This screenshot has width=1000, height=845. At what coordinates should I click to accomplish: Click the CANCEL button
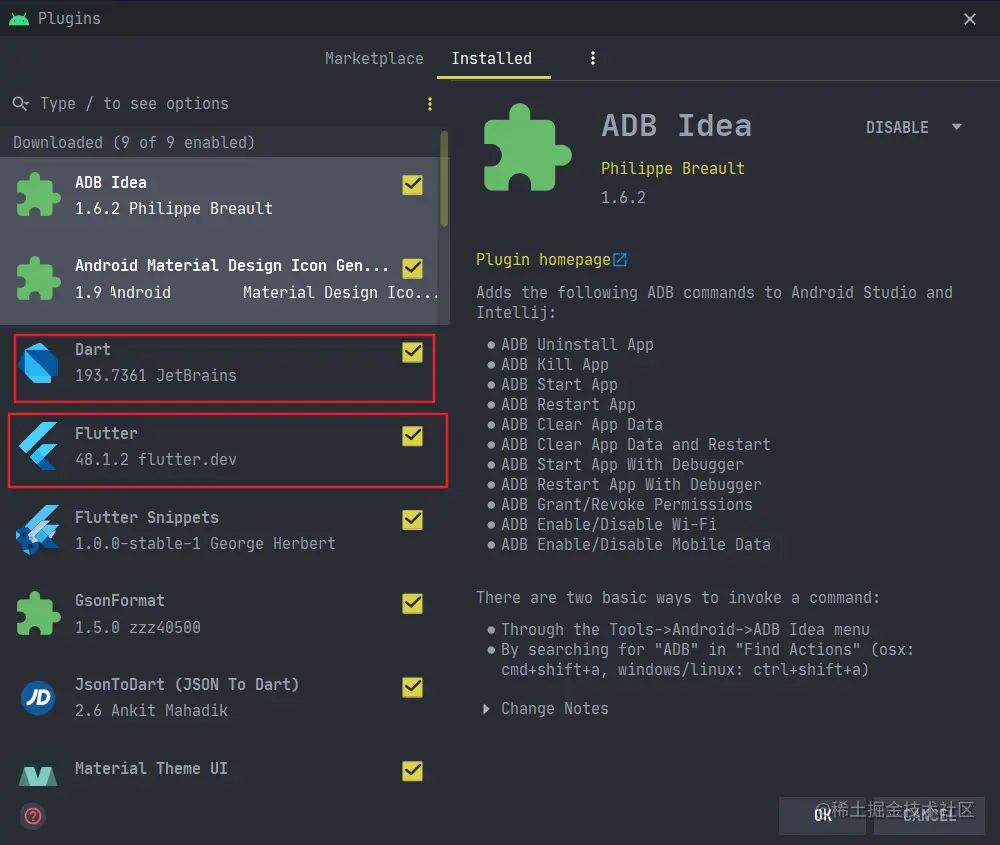click(x=929, y=816)
